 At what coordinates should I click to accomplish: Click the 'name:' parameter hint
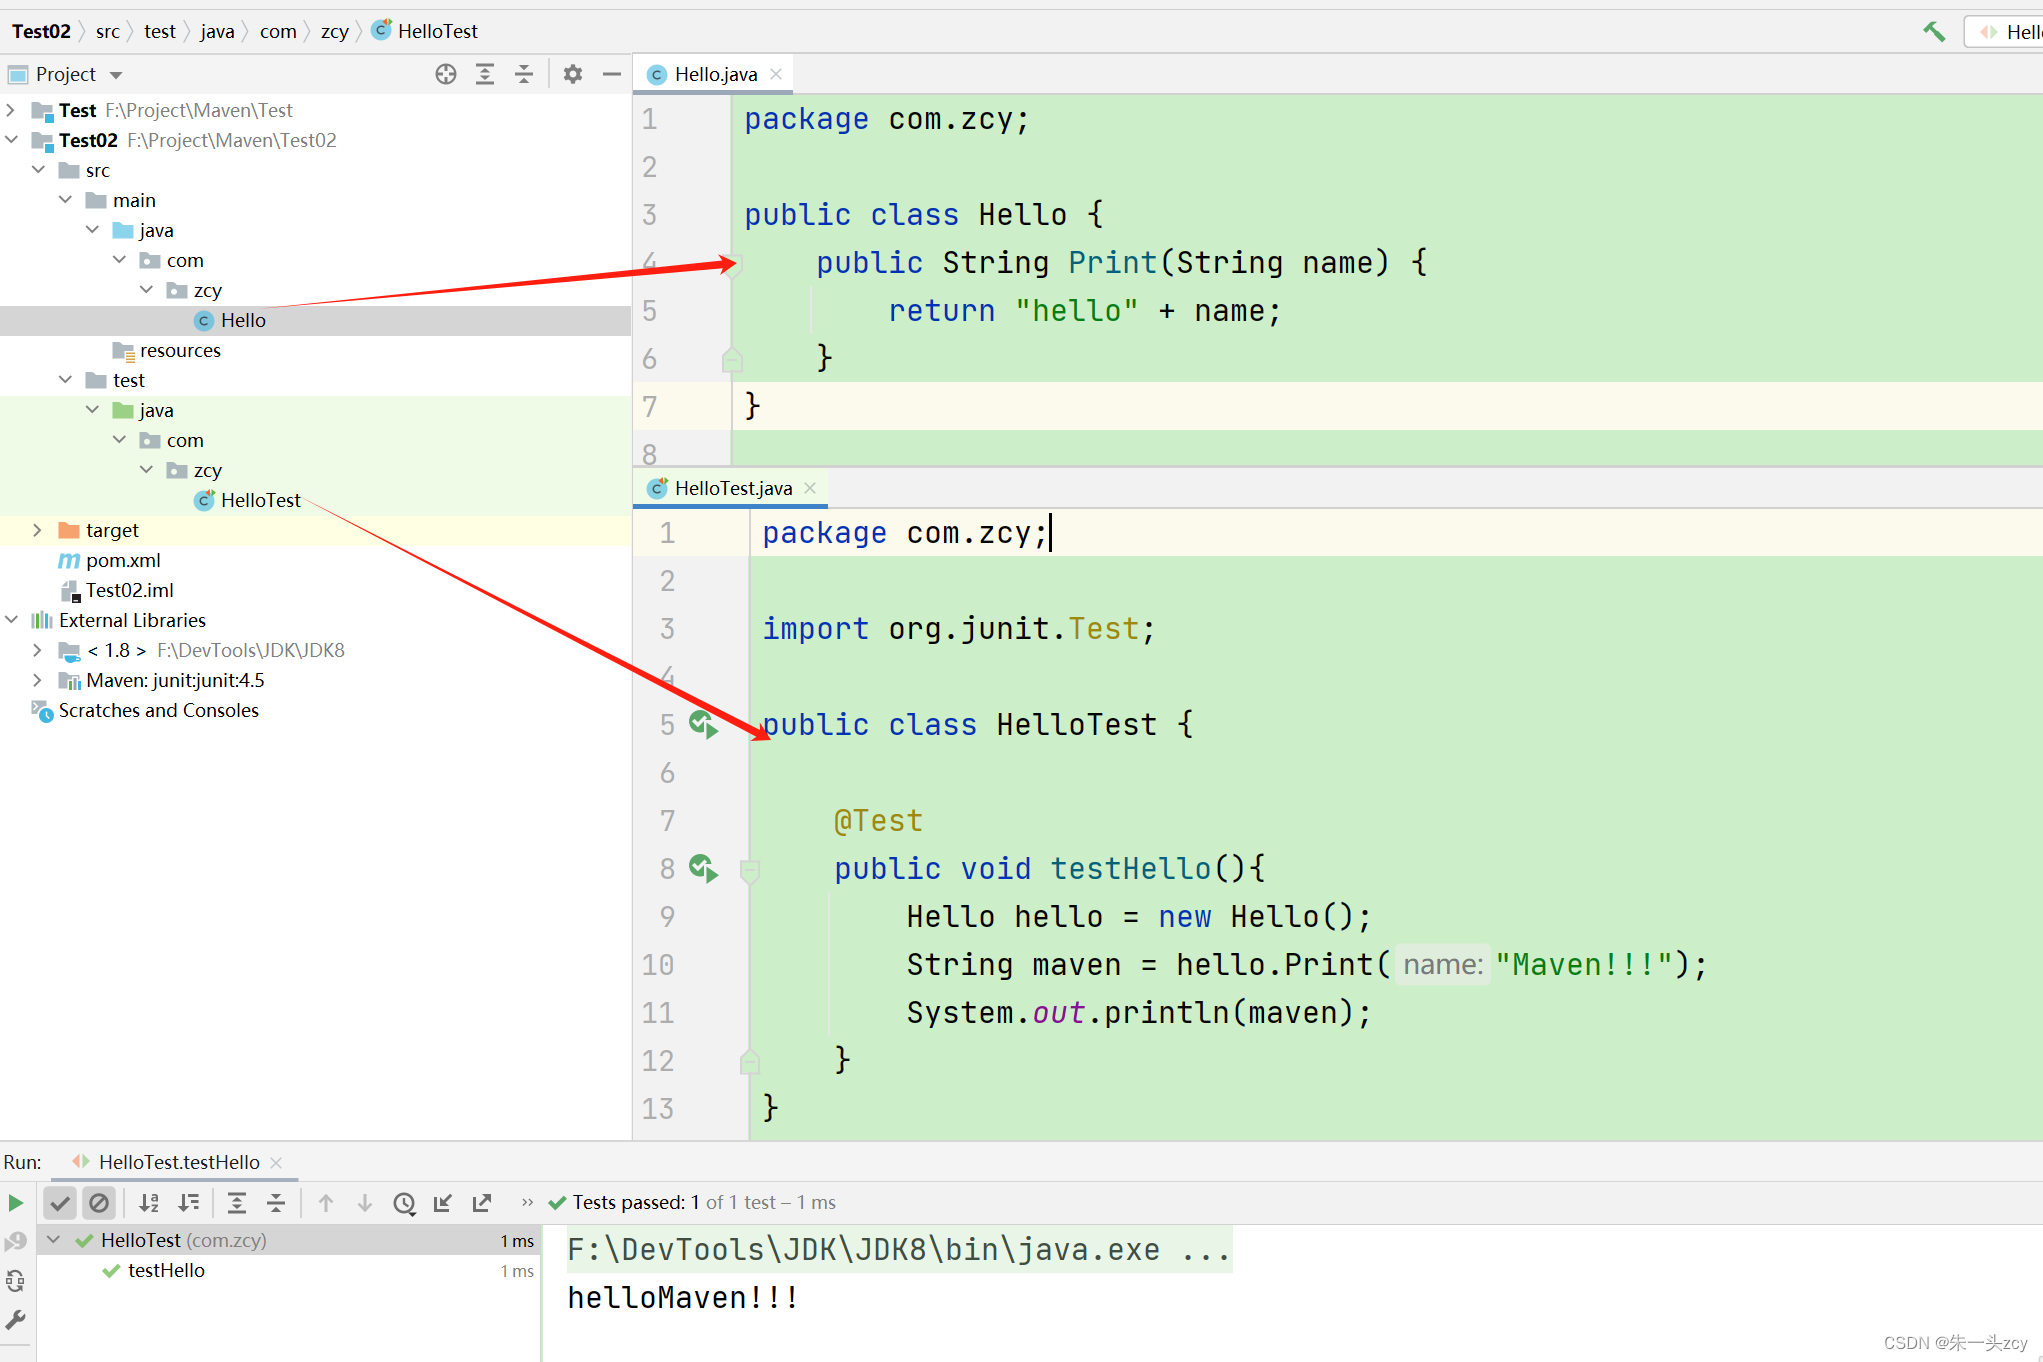(x=1442, y=964)
